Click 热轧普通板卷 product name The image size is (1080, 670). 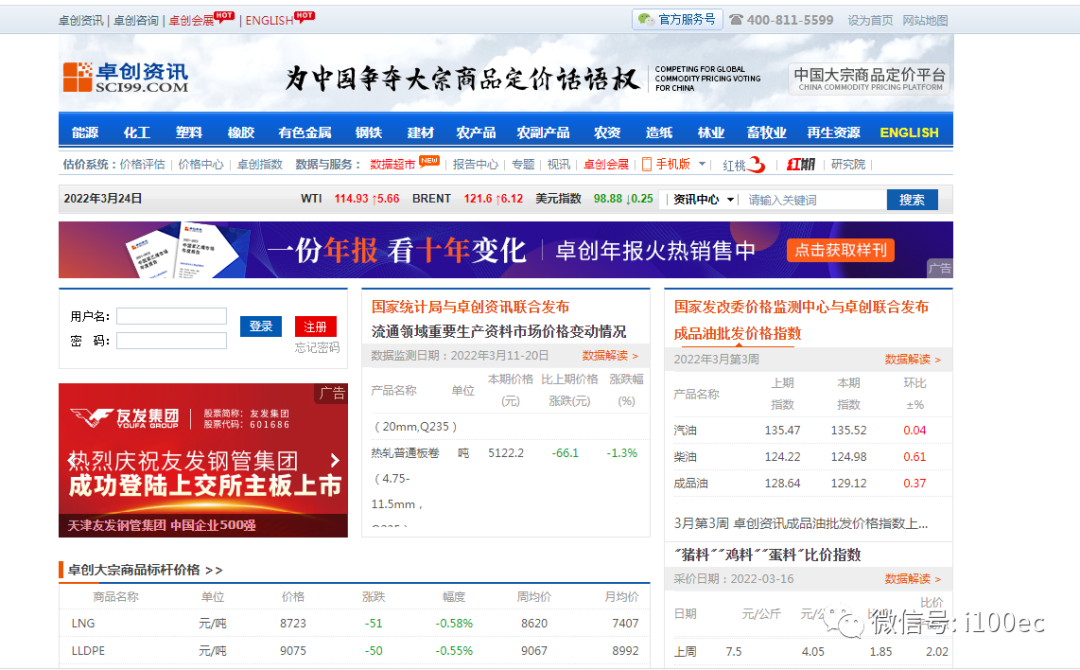tap(405, 453)
